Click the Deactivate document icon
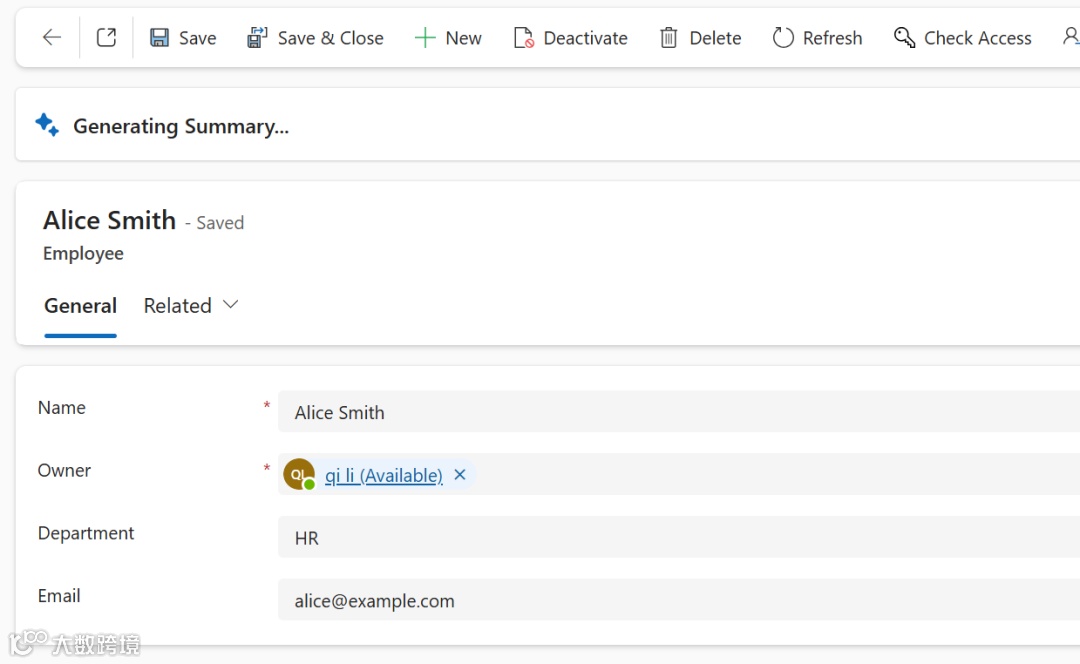 pos(523,38)
